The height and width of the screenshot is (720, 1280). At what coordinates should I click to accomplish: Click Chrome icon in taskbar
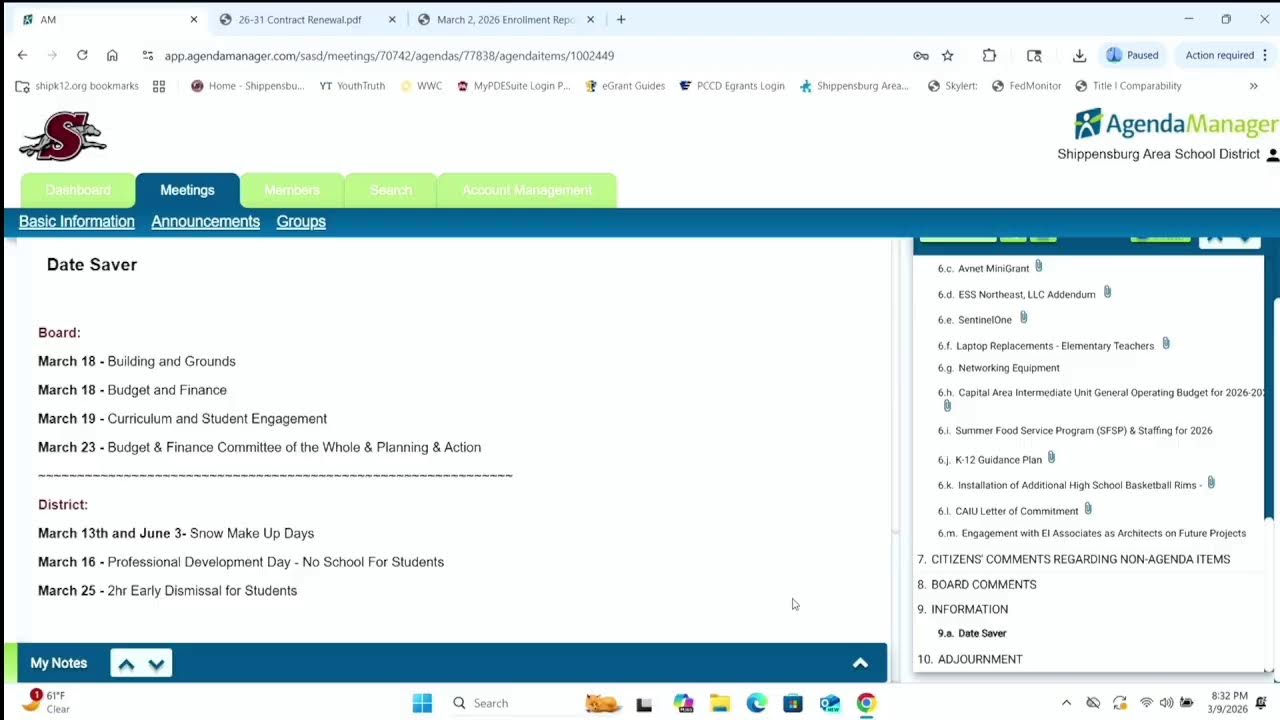[866, 703]
